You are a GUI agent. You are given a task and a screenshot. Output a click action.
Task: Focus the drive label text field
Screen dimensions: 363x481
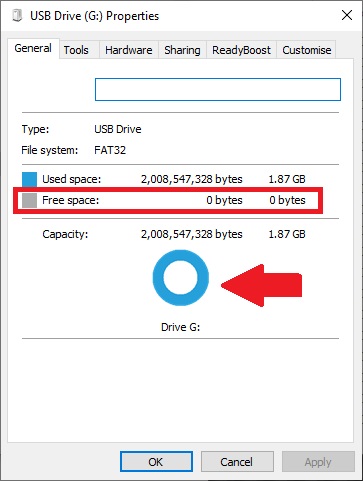pos(218,89)
